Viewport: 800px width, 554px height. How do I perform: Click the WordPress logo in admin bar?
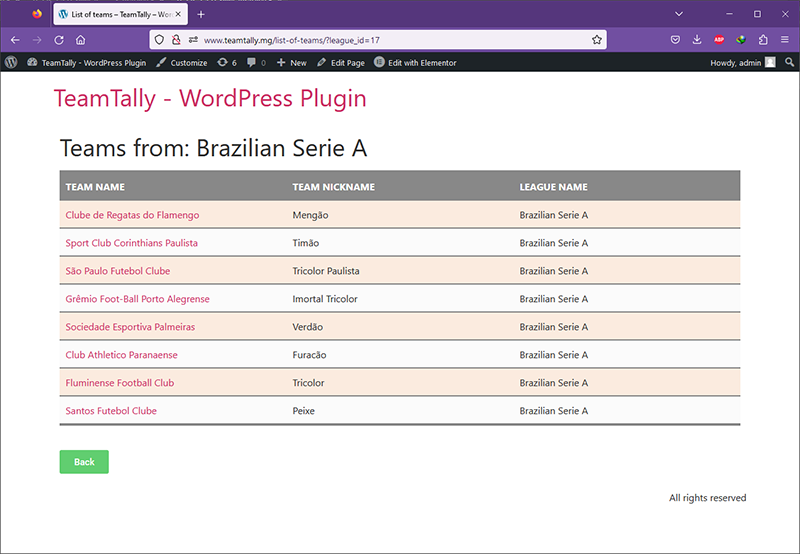coord(11,62)
